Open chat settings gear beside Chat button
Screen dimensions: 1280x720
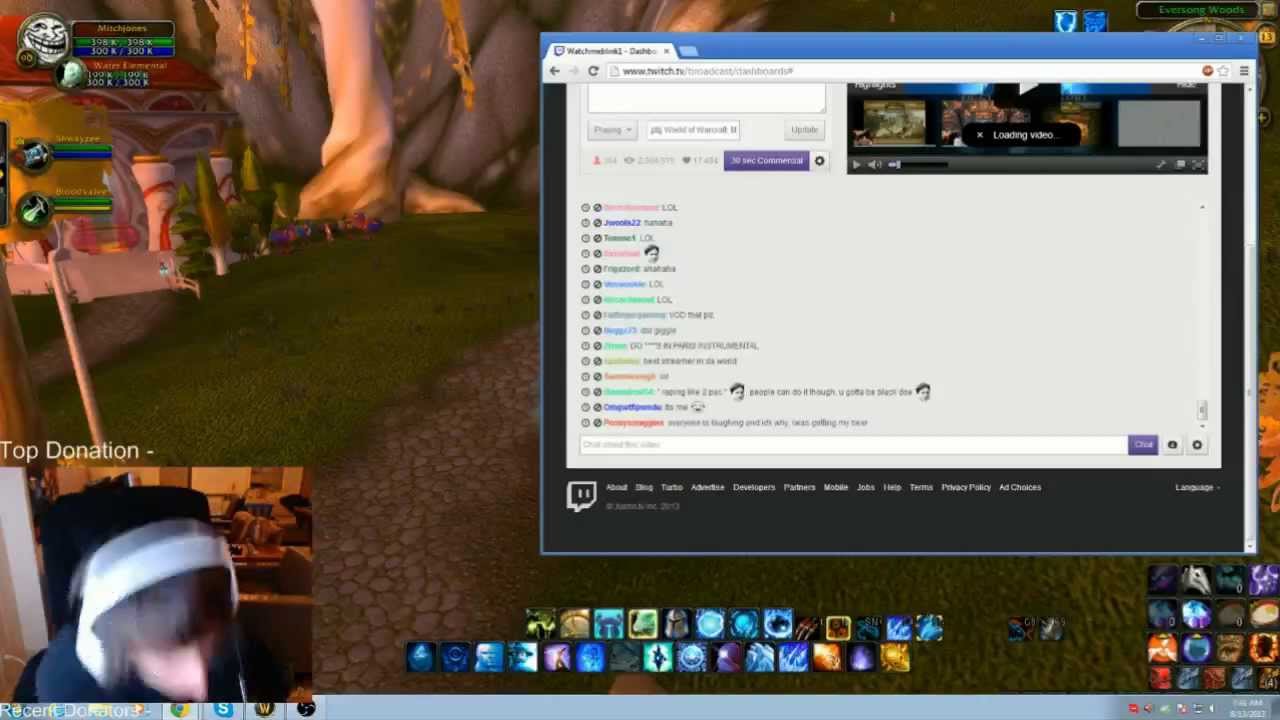[x=1197, y=445]
